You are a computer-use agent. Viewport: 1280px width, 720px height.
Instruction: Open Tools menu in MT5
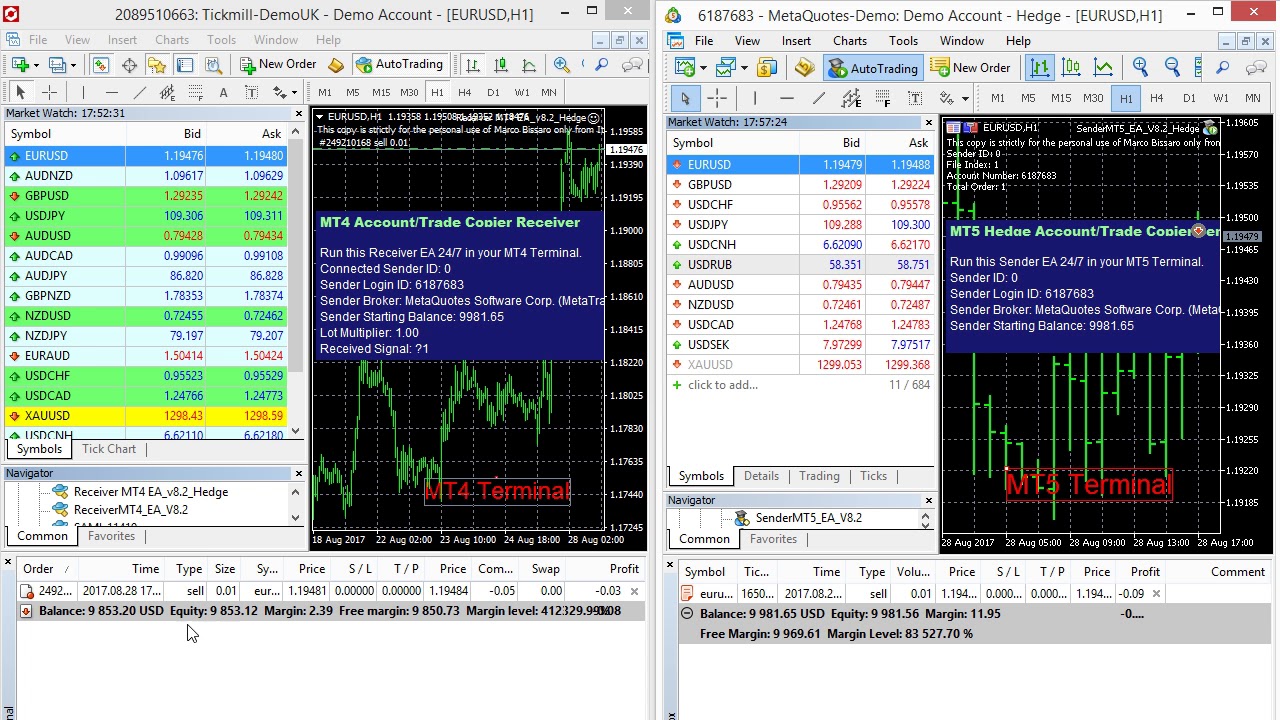pos(902,41)
